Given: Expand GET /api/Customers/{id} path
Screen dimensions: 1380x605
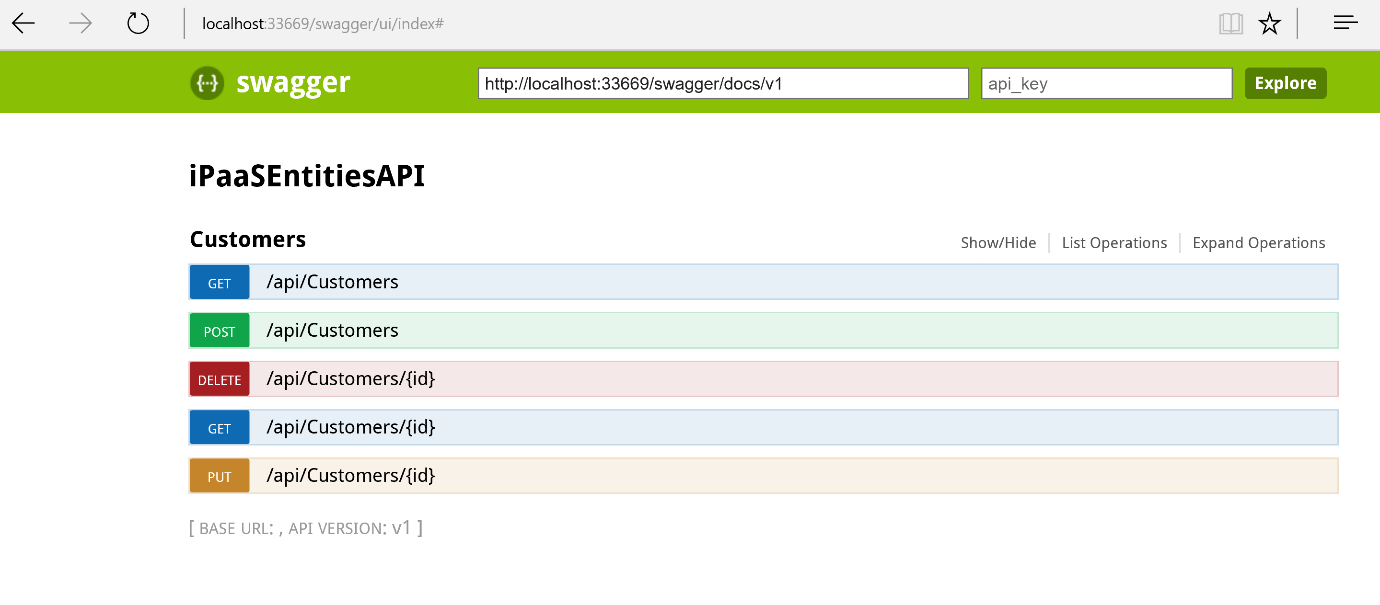Looking at the screenshot, I should [x=351, y=427].
